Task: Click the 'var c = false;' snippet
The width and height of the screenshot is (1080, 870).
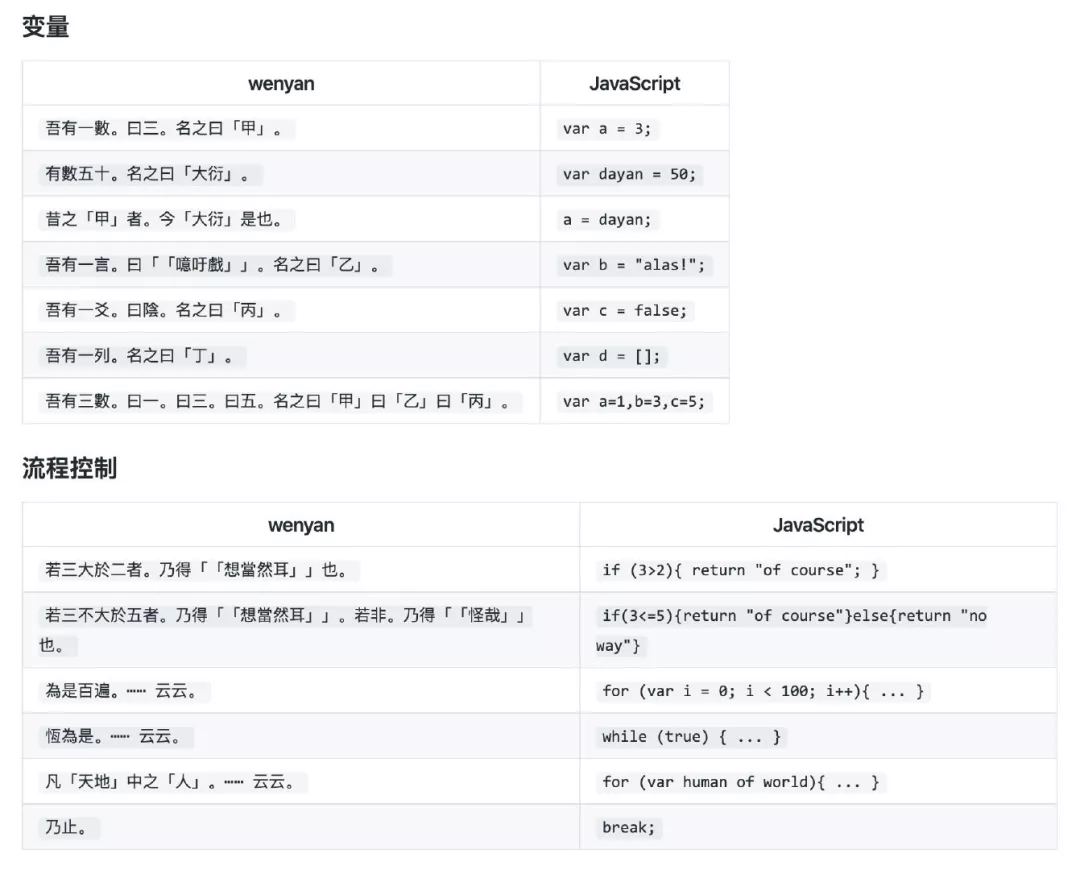Action: tap(625, 311)
